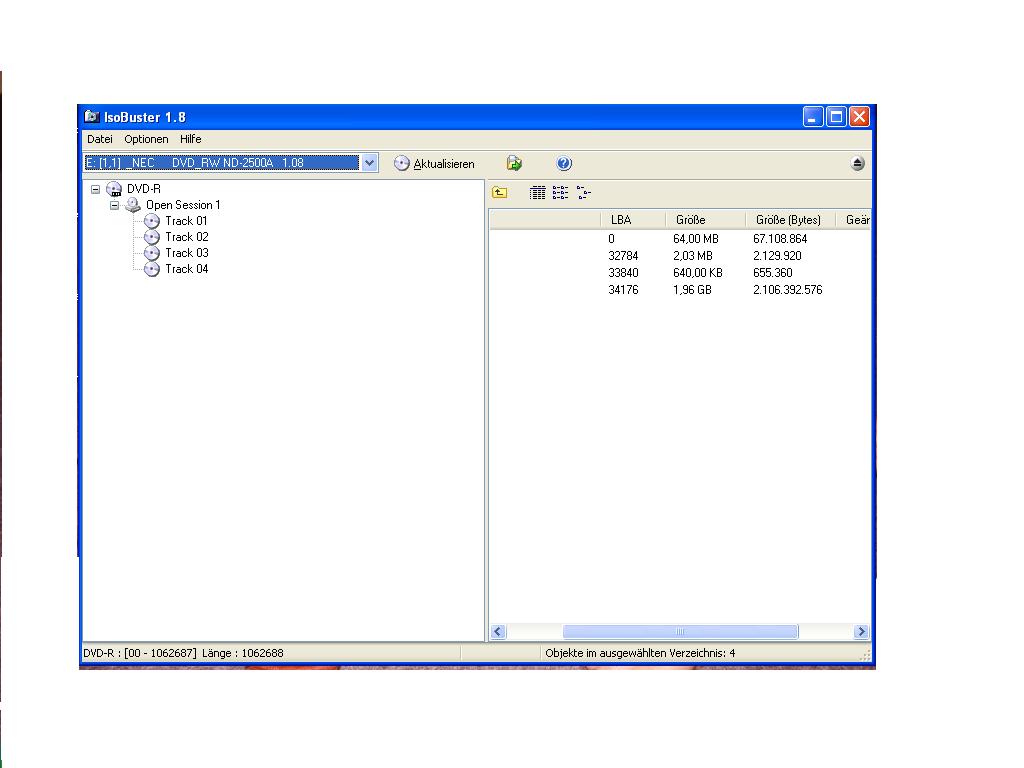Screen dimensions: 1024x768
Task: Select Track 04 in the tree
Action: coord(187,269)
